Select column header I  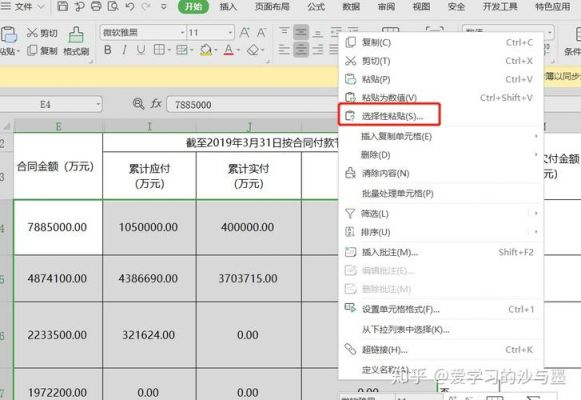[x=149, y=127]
